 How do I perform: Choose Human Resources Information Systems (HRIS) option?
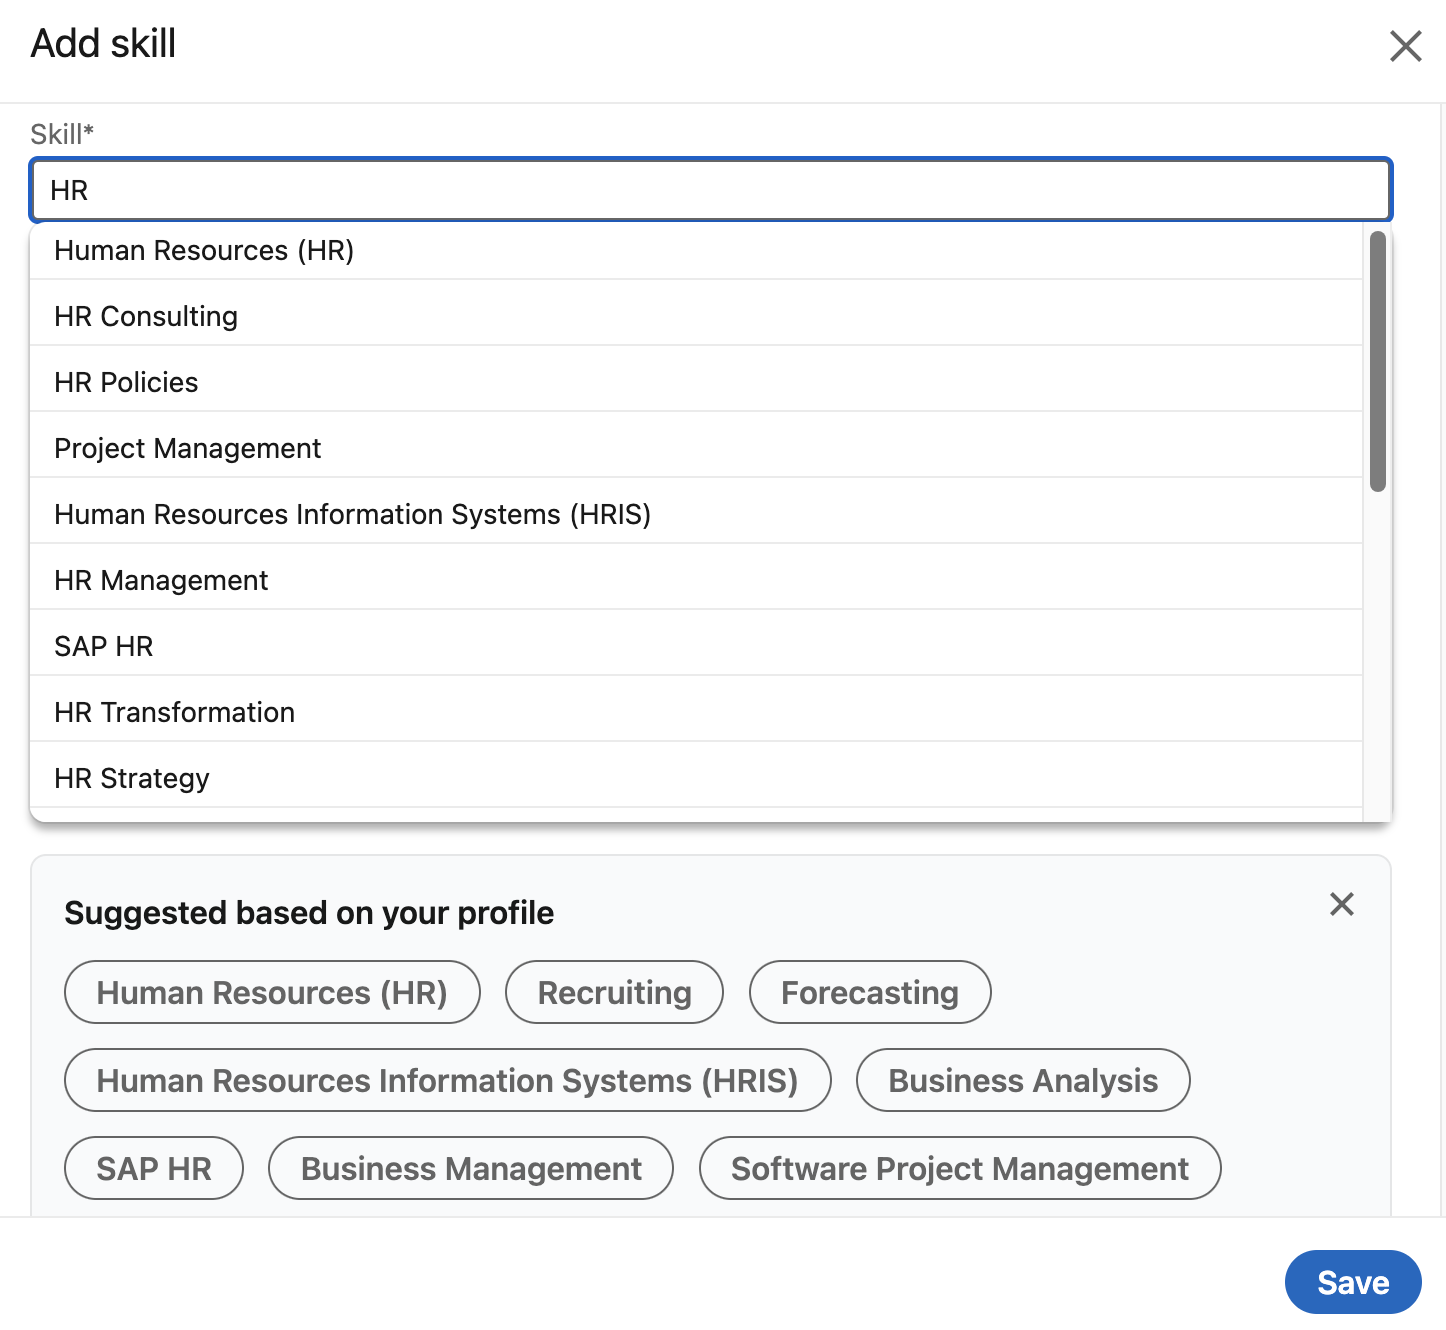[x=352, y=514]
